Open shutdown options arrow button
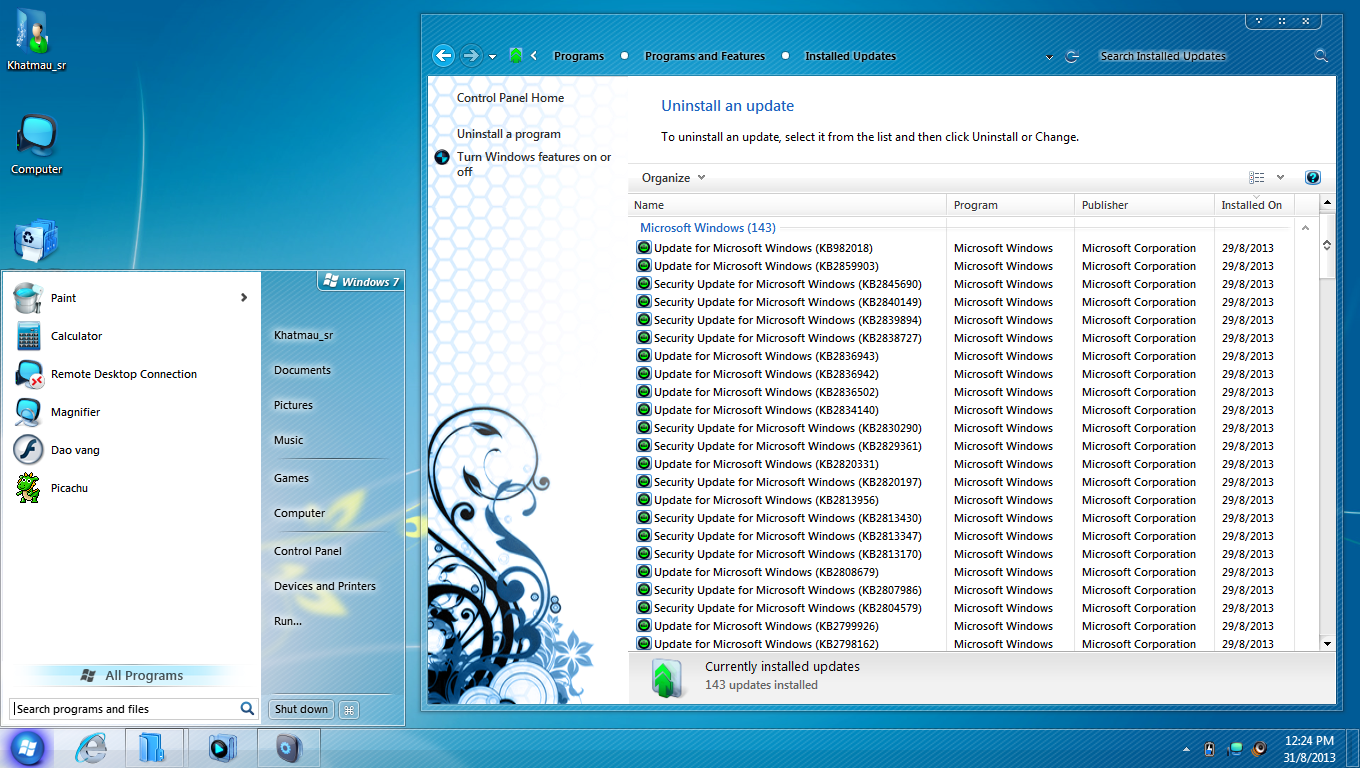 point(348,709)
